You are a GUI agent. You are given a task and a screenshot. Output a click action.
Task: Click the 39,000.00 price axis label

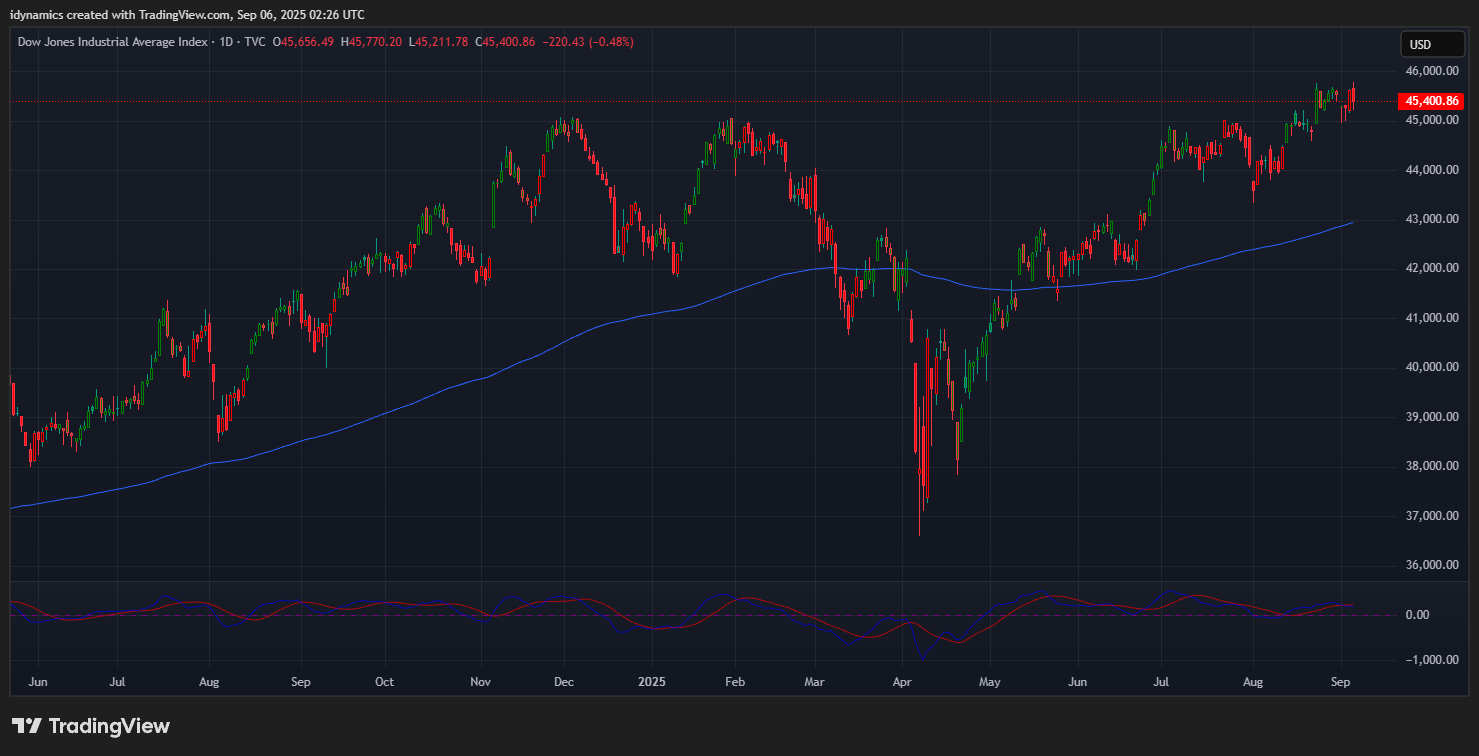1432,417
